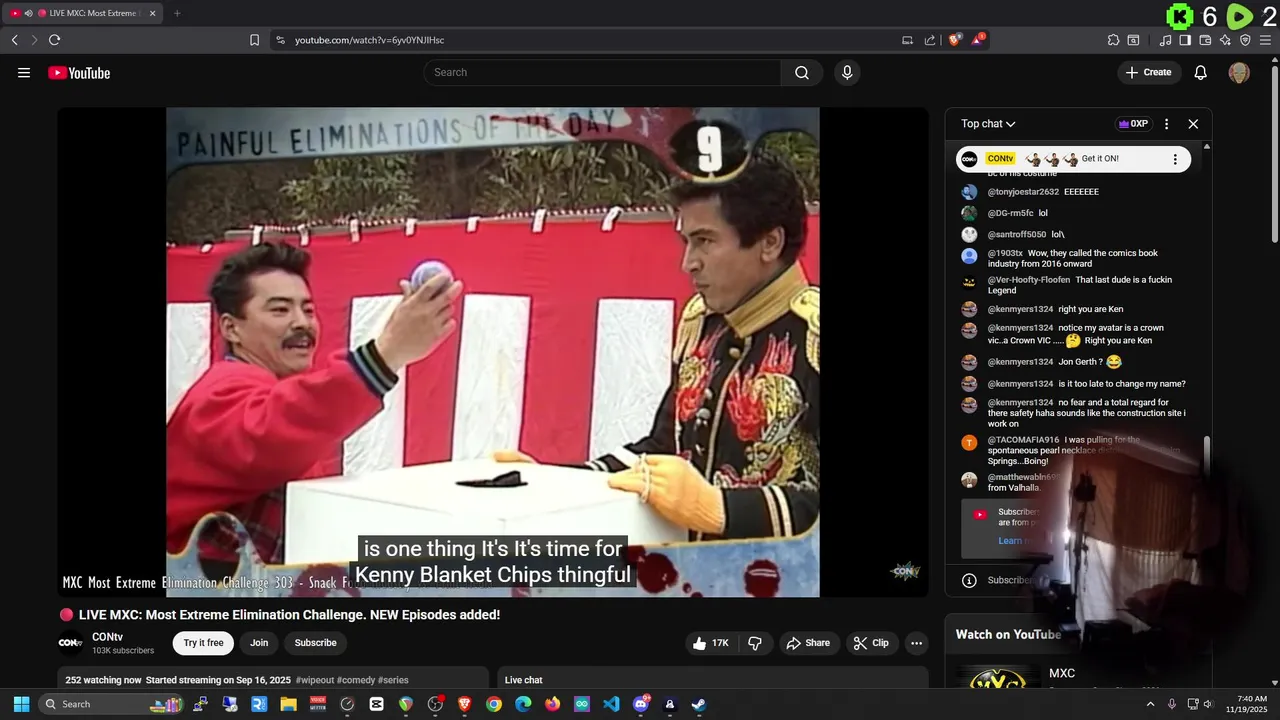Dislike the video with thumbs down
Screen dimensions: 1280x720
[755, 643]
